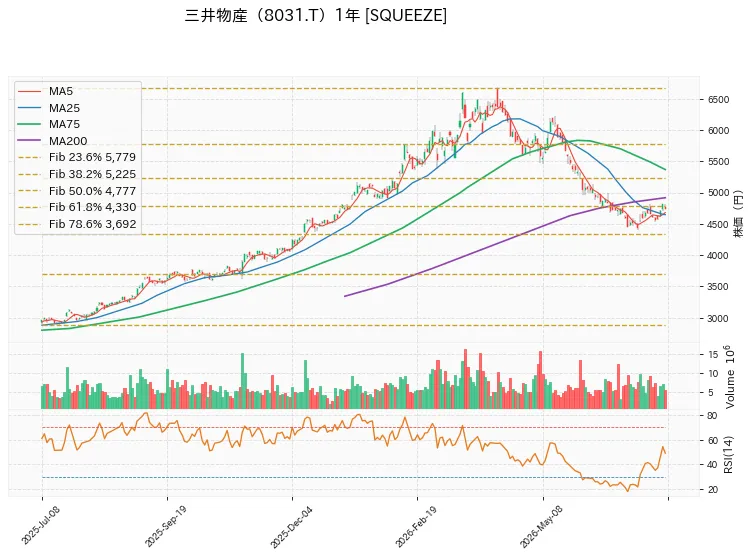
Task: Click the 2025-Jul-08 date label
Action: [x=41, y=525]
